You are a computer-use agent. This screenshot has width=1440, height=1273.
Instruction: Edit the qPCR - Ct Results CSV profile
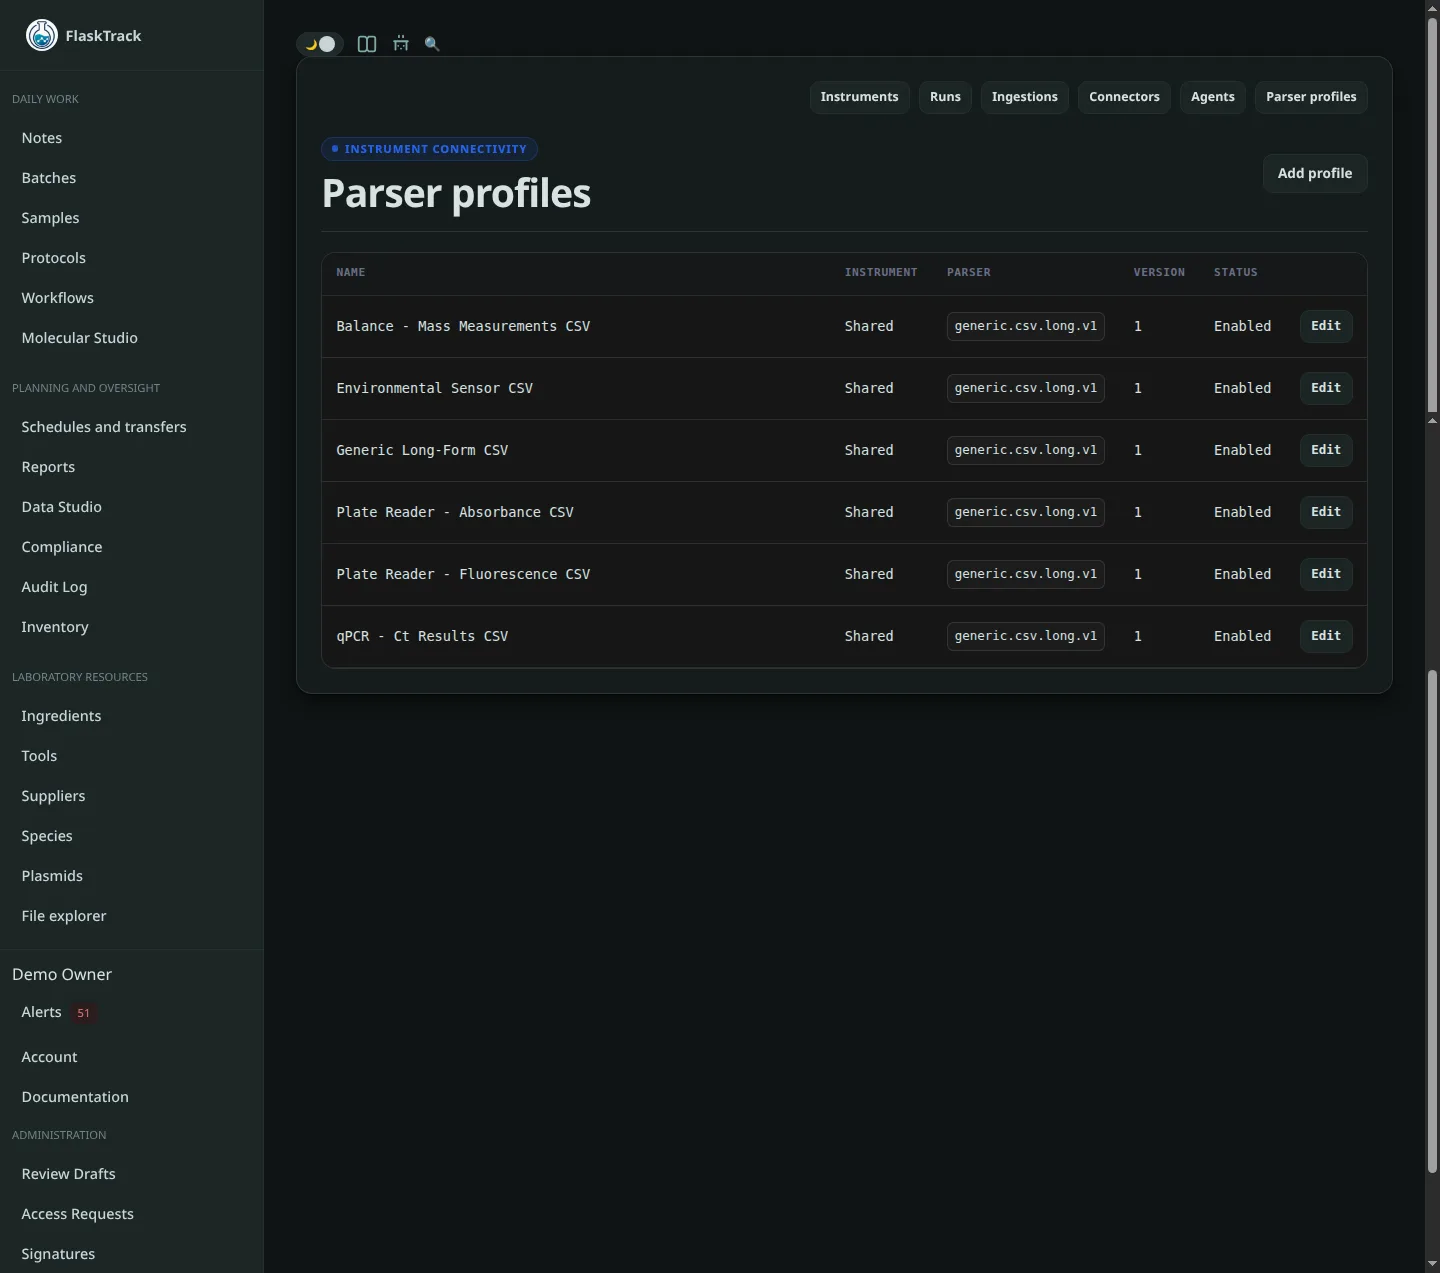point(1326,636)
